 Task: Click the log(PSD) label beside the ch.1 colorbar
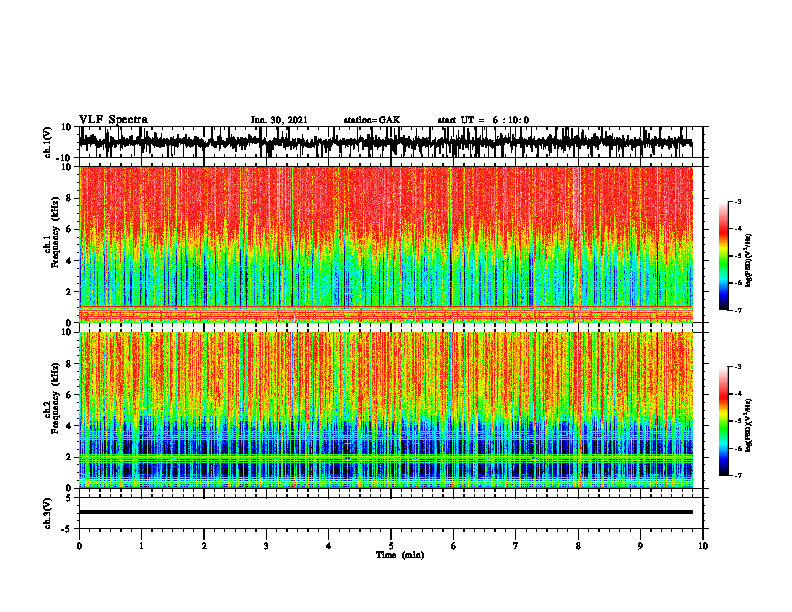point(748,261)
